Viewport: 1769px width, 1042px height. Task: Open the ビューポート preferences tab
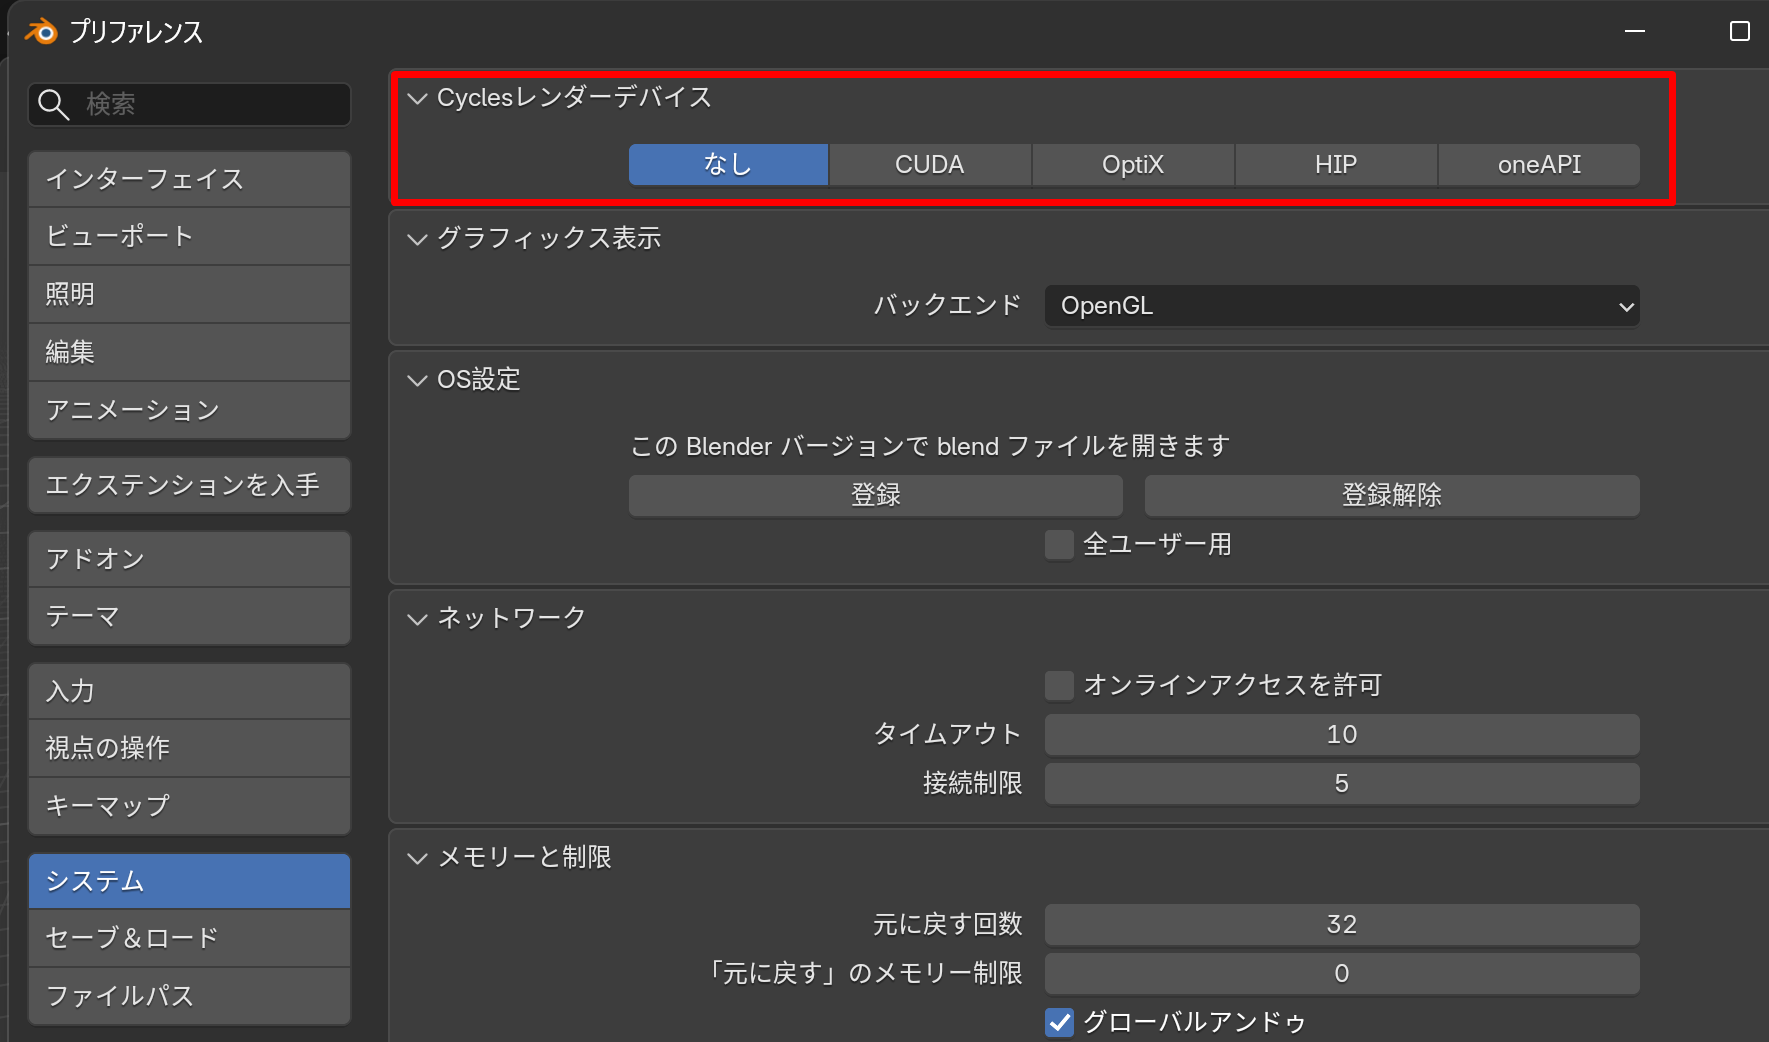pyautogui.click(x=190, y=236)
